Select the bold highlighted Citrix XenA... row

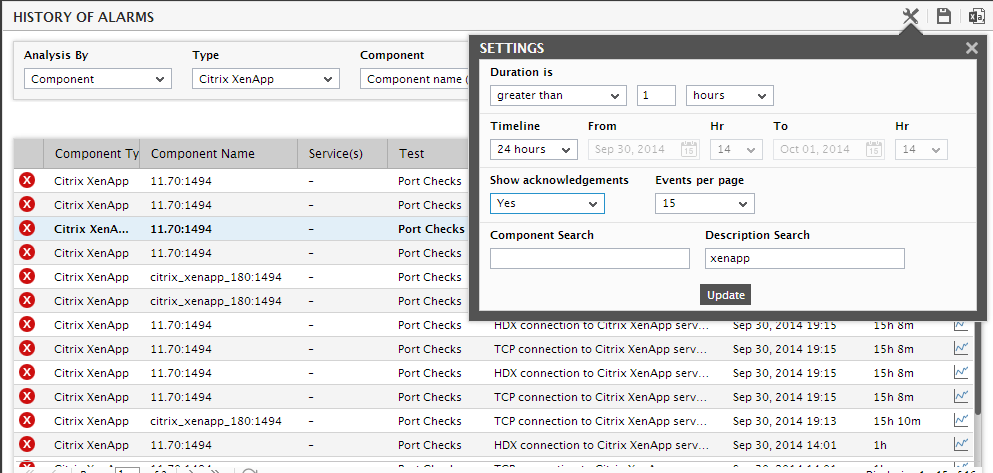(241, 229)
